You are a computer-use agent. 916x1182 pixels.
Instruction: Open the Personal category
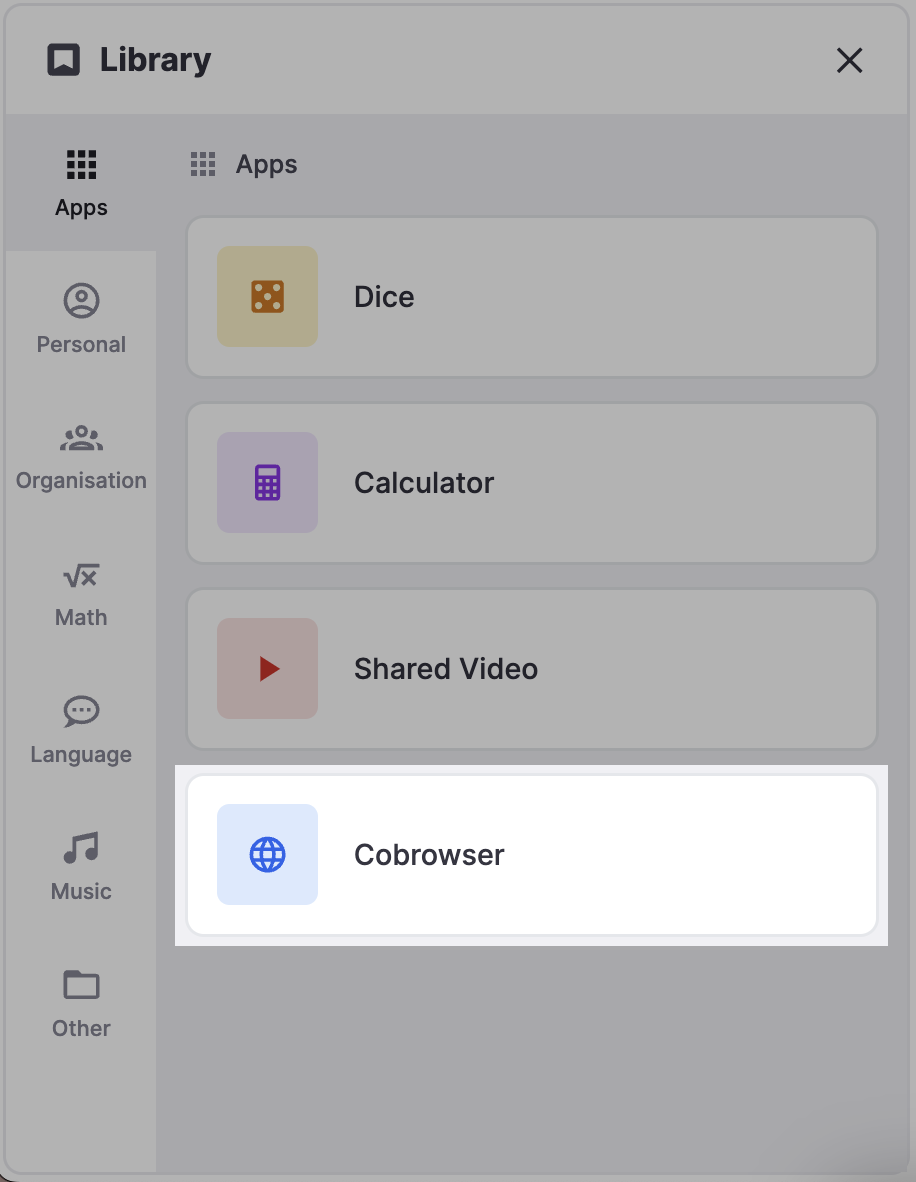point(81,320)
